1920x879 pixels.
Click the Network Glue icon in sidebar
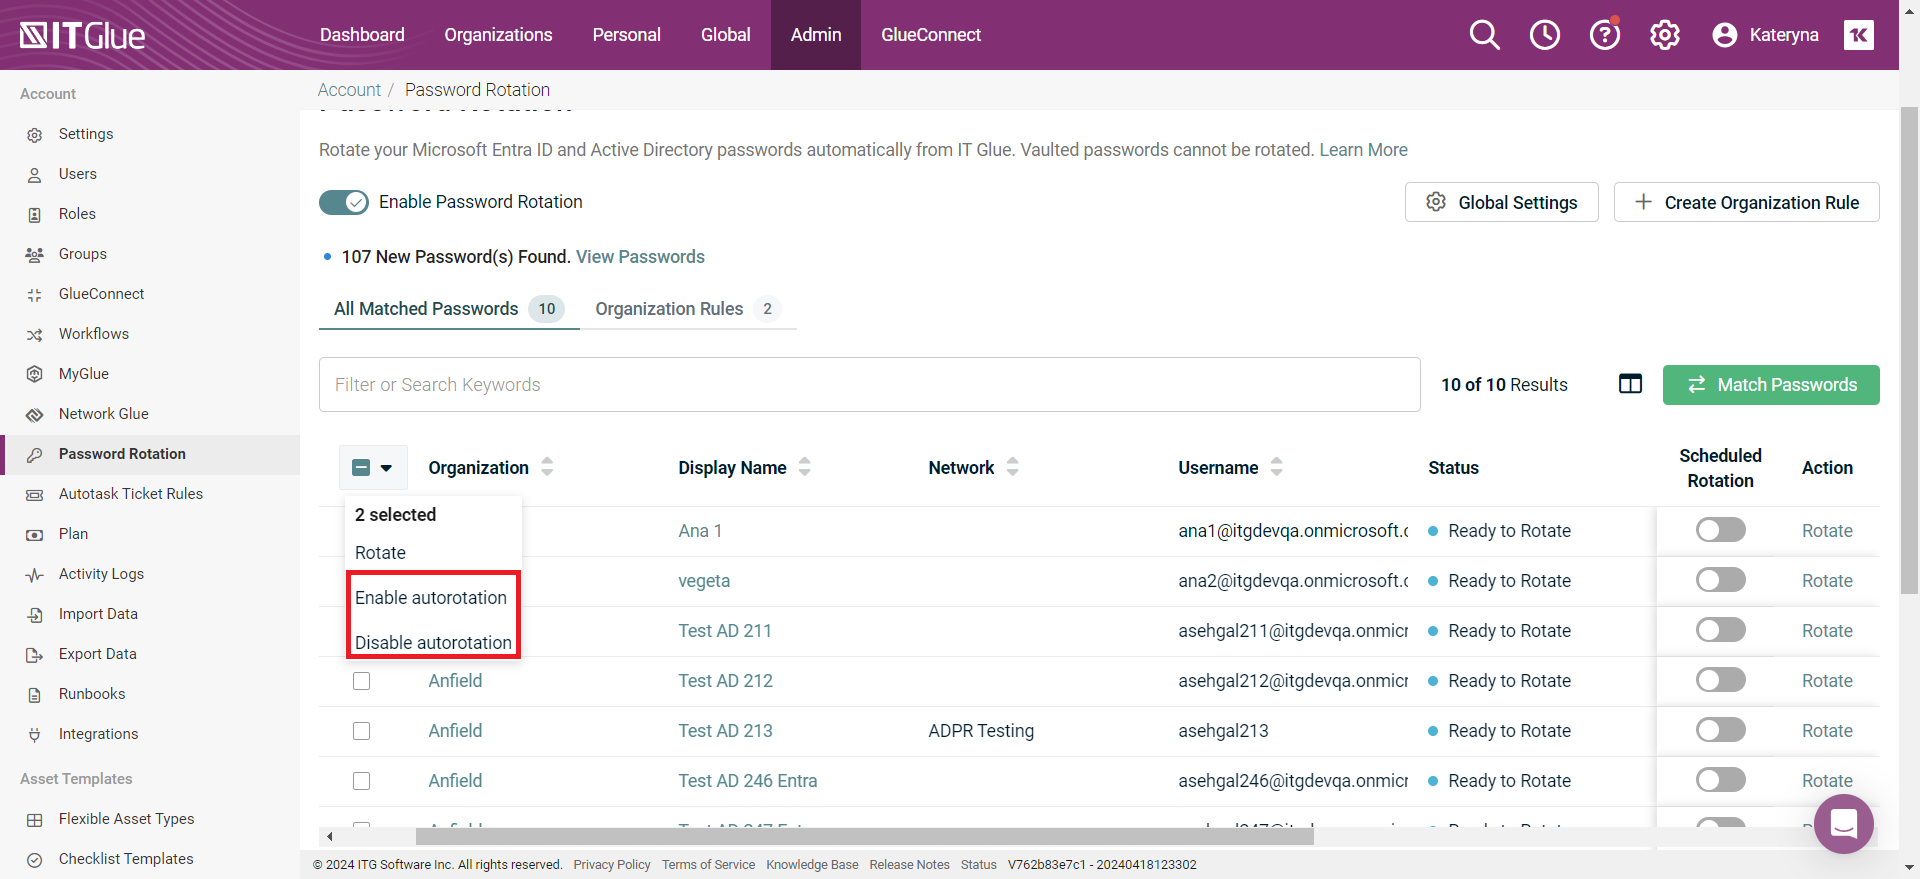pyautogui.click(x=35, y=414)
